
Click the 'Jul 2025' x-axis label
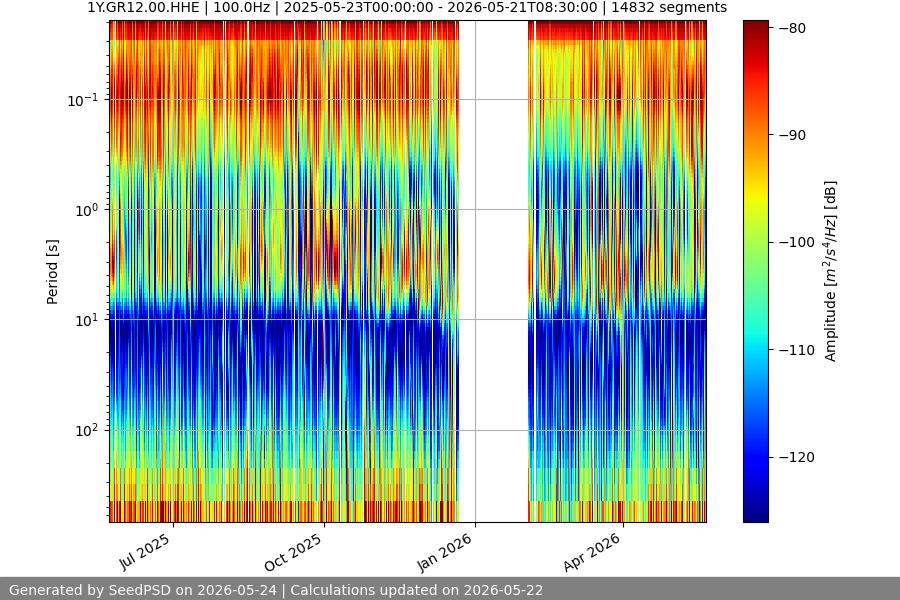tap(145, 552)
